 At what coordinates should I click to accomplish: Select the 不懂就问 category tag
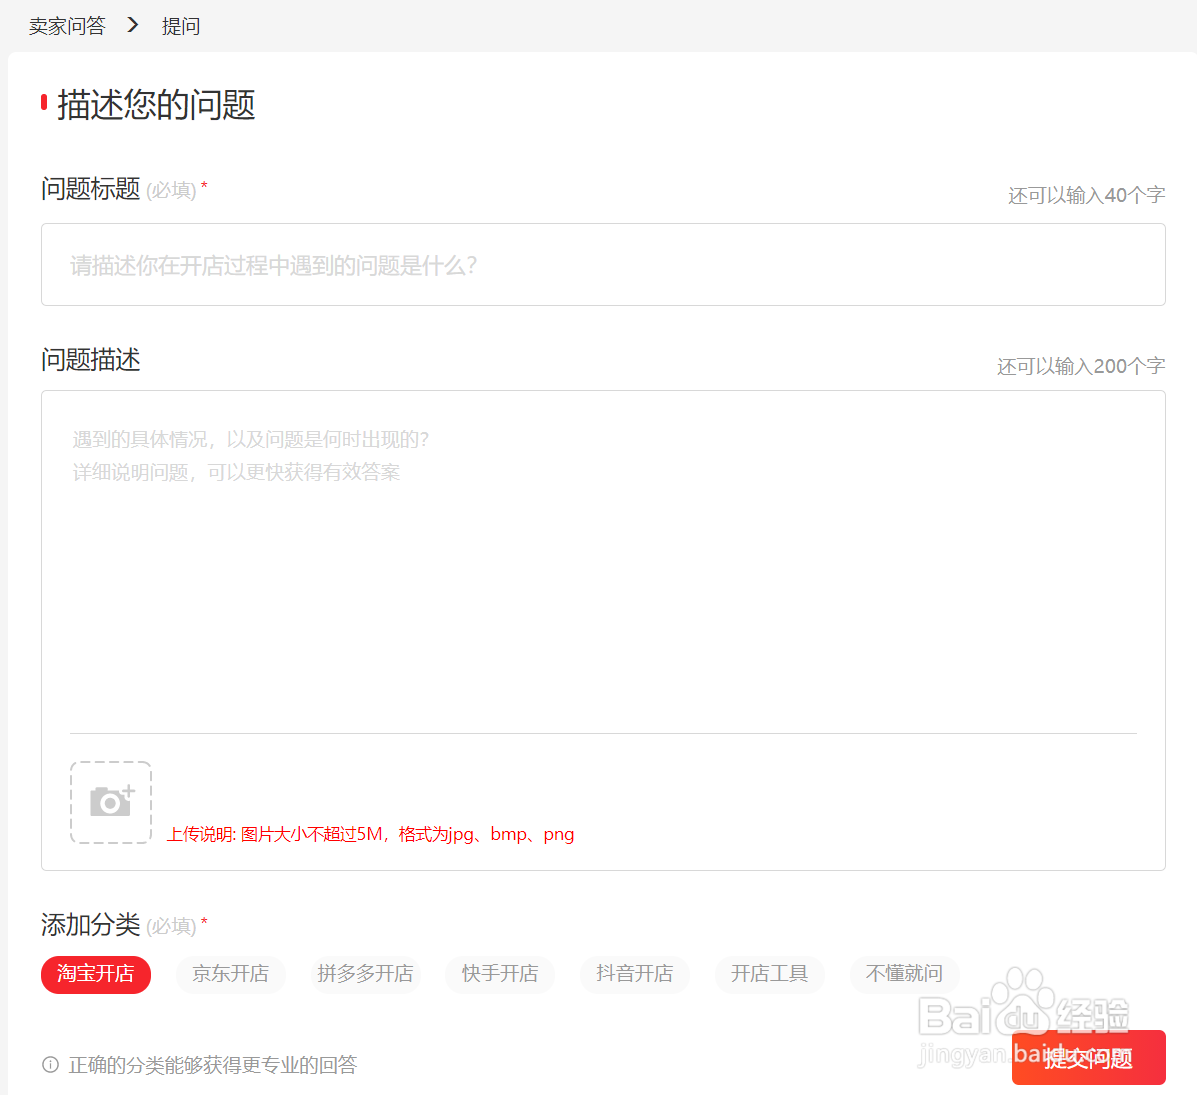[905, 974]
